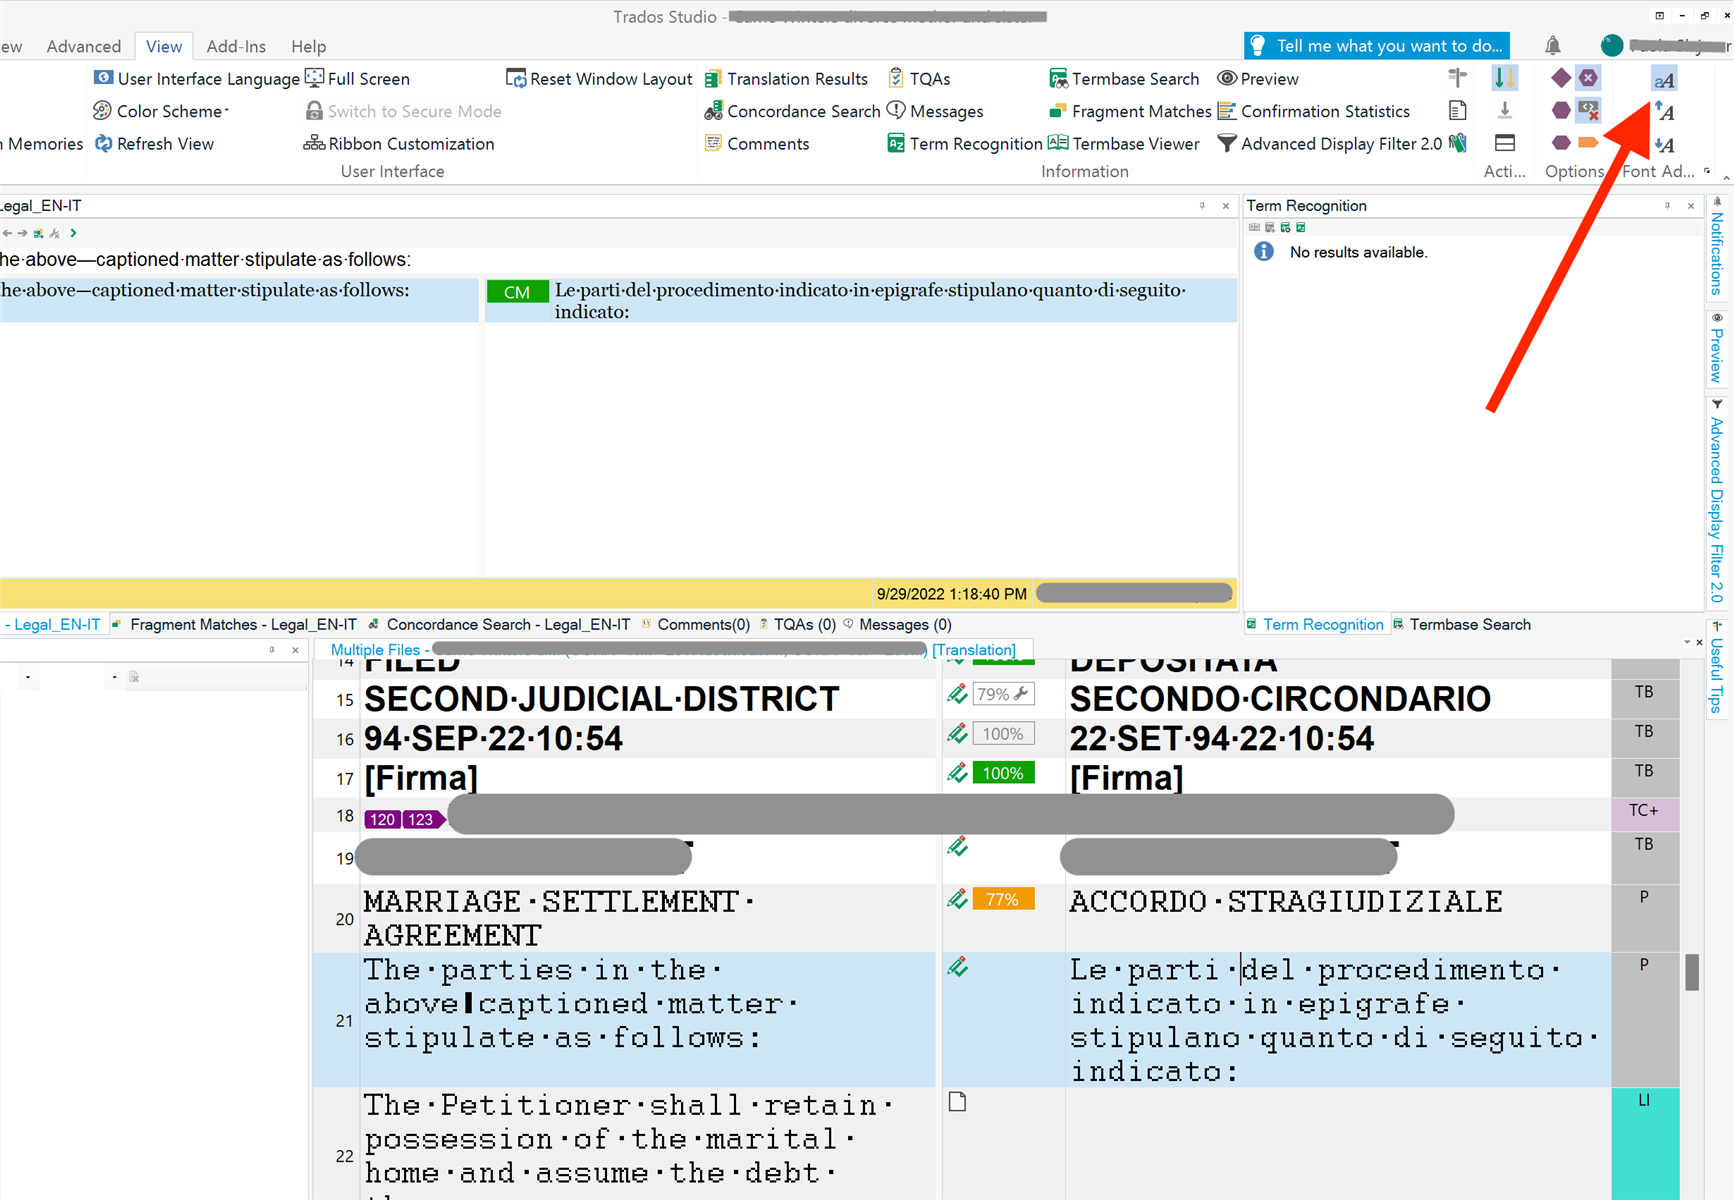Viewport: 1734px width, 1200px height.
Task: Open the TQAs window from the ribbon
Action: pyautogui.click(x=918, y=79)
